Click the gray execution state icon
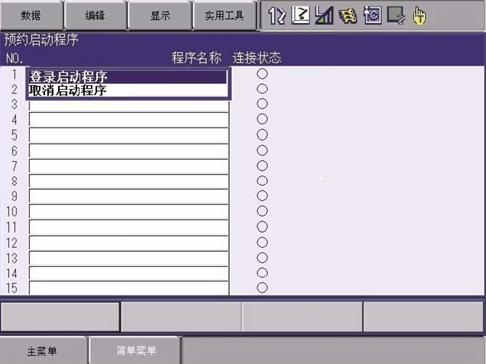The height and width of the screenshot is (364, 486). point(396,15)
